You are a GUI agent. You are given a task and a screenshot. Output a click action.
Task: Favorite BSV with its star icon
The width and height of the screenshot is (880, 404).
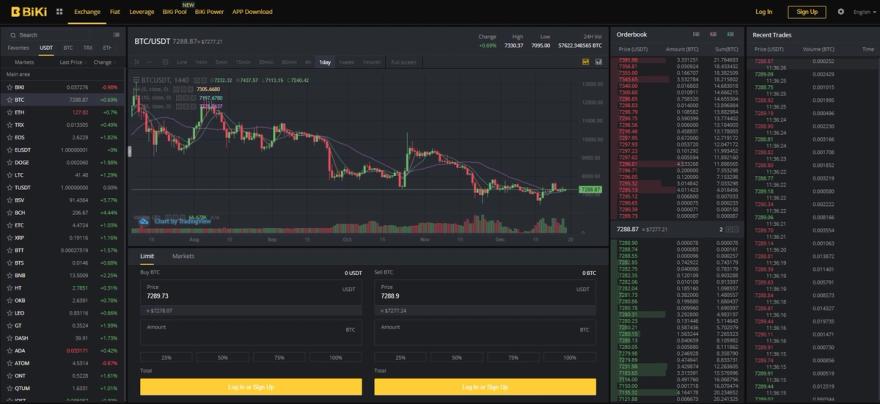pos(10,200)
